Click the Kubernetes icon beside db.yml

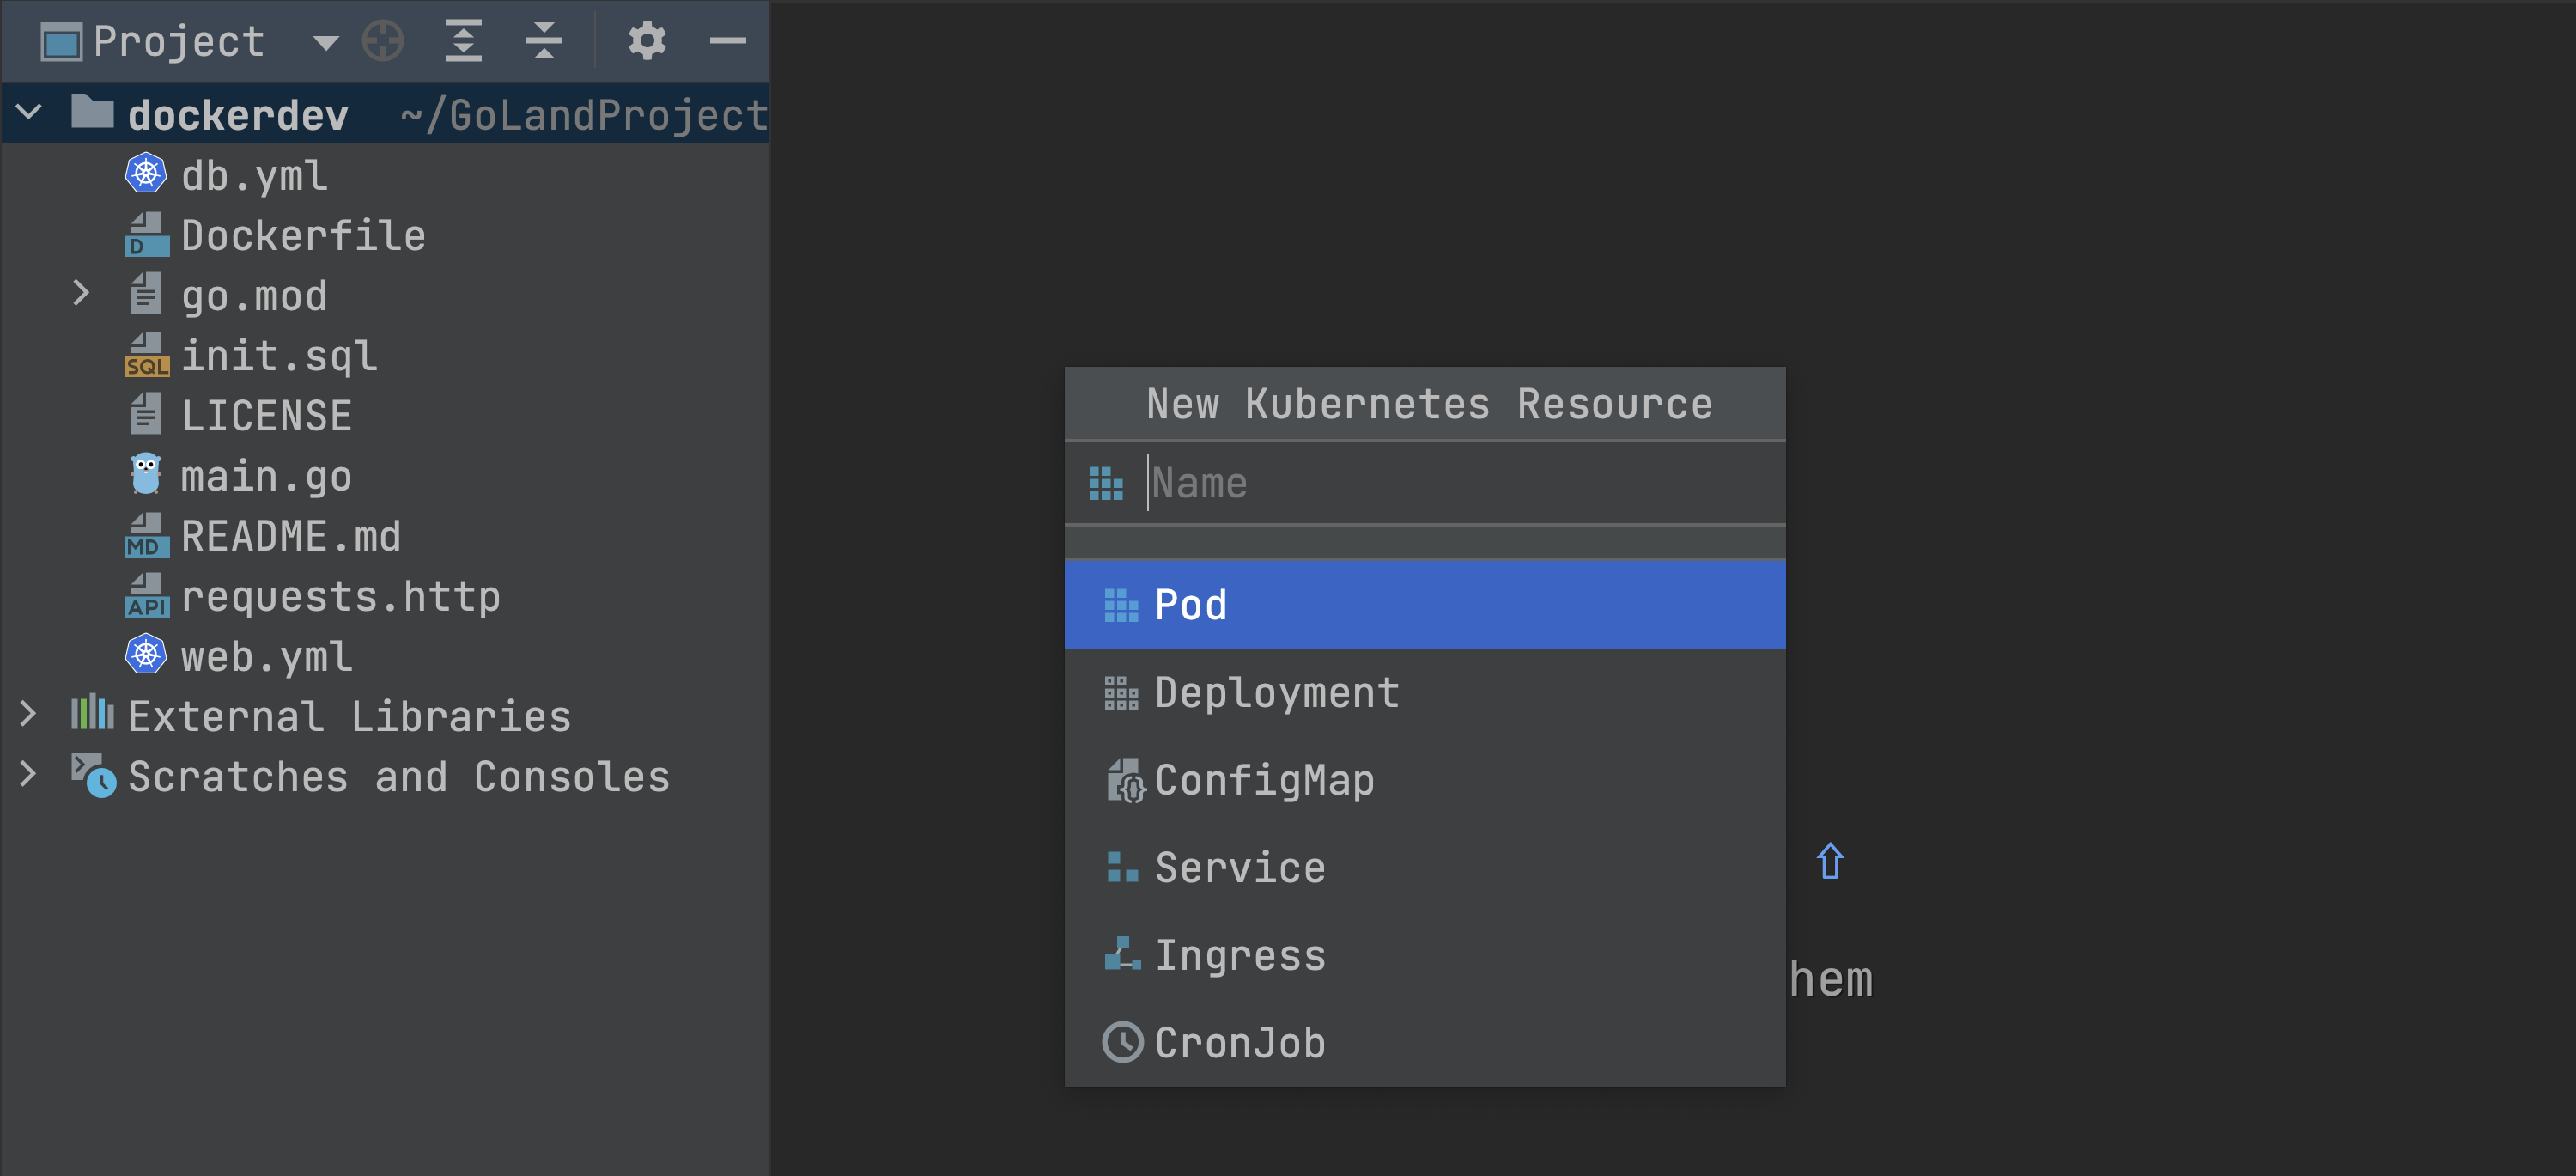pyautogui.click(x=146, y=175)
